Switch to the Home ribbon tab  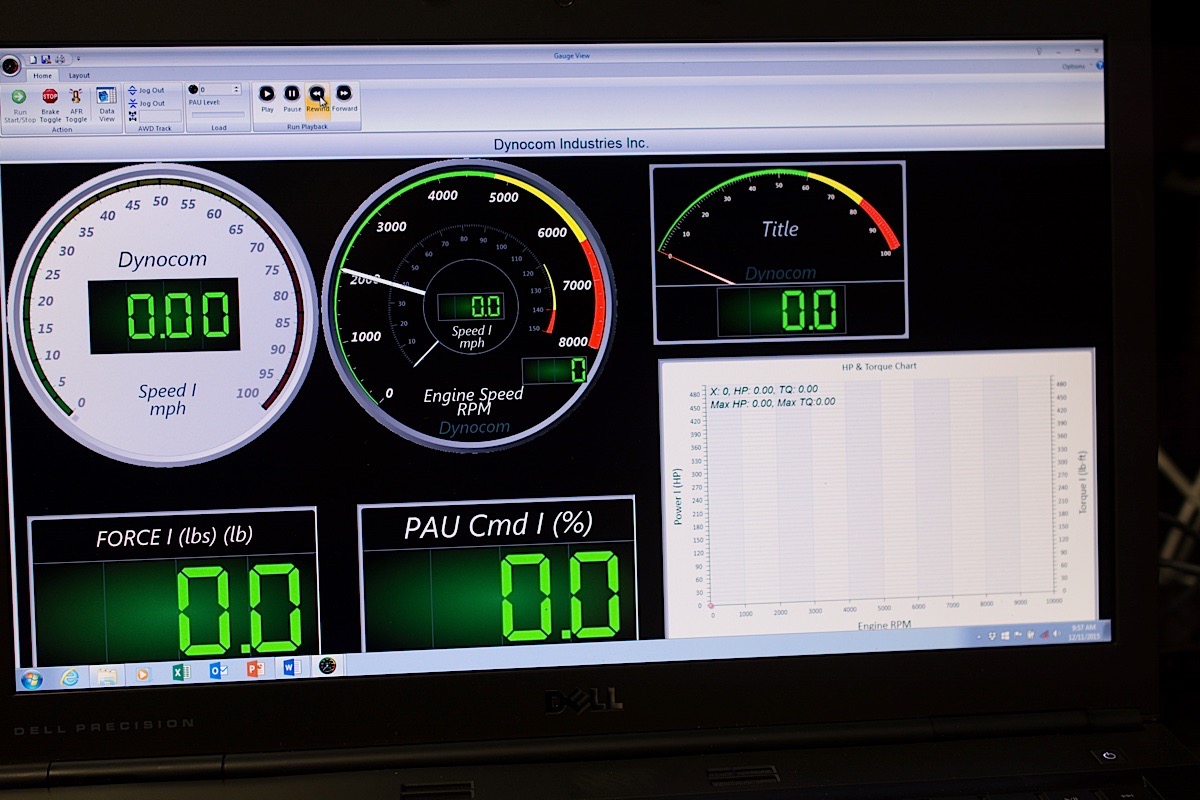coord(42,75)
